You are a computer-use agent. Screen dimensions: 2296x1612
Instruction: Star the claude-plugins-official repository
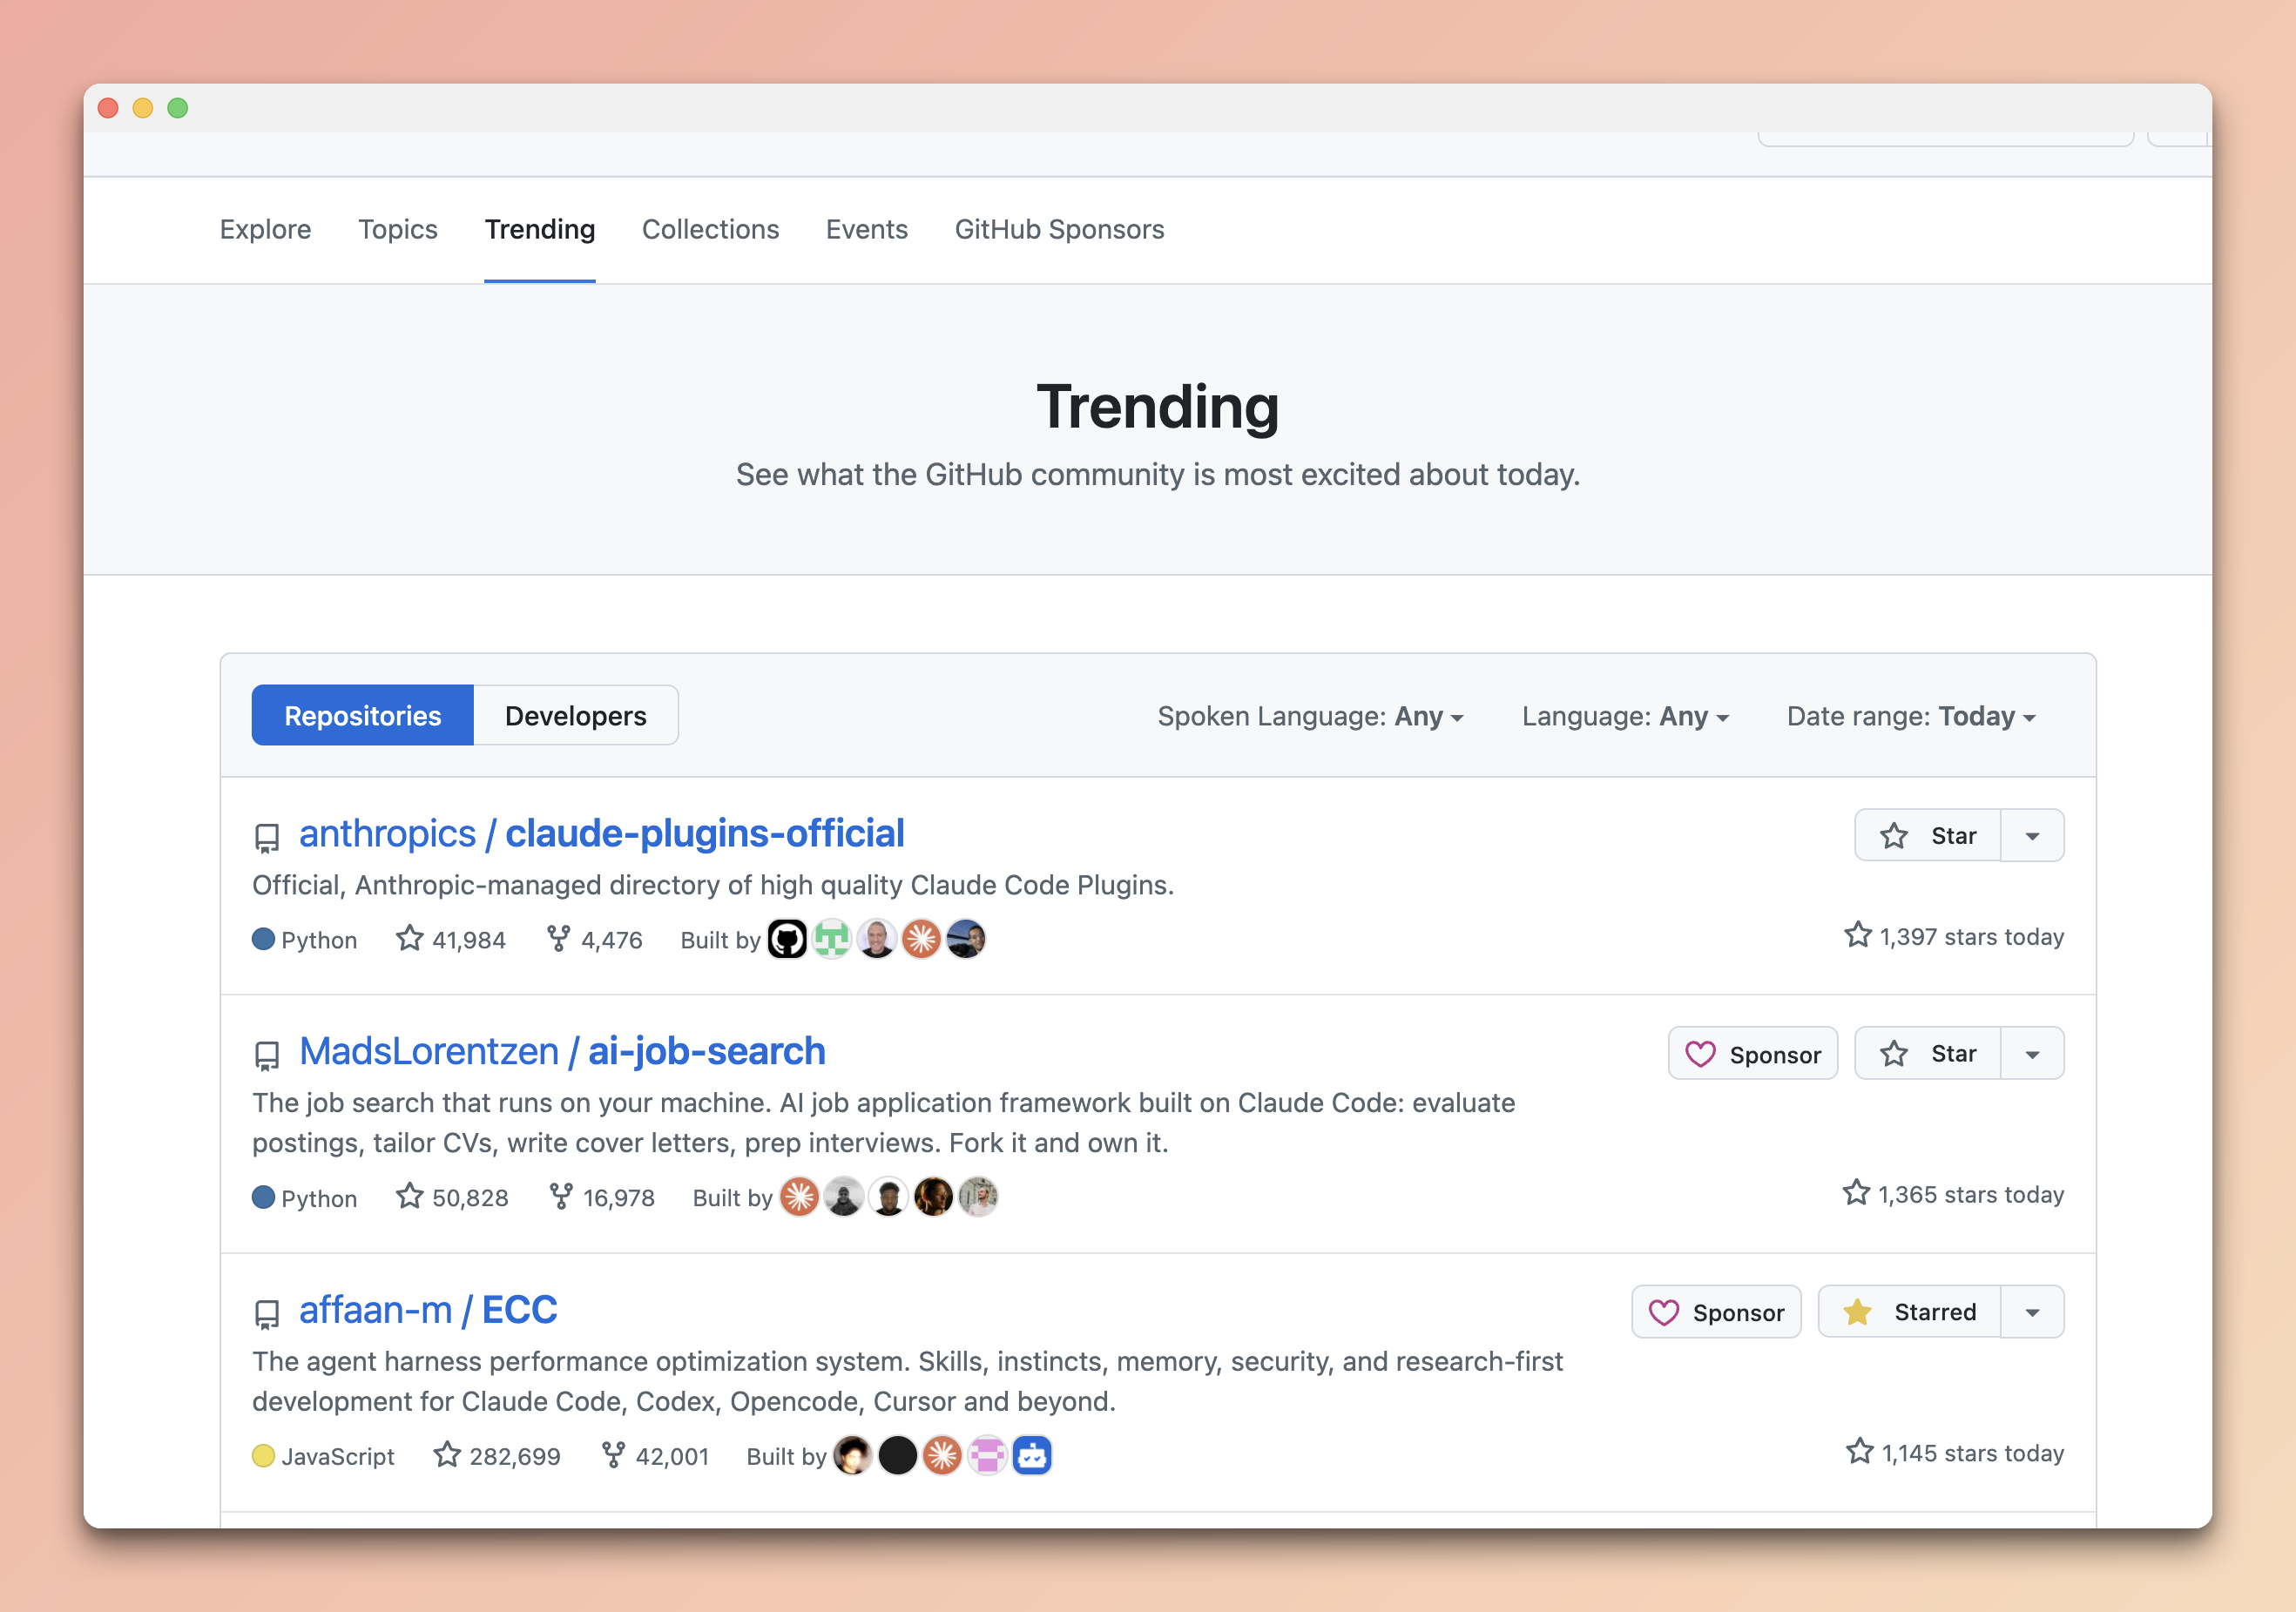(1927, 835)
